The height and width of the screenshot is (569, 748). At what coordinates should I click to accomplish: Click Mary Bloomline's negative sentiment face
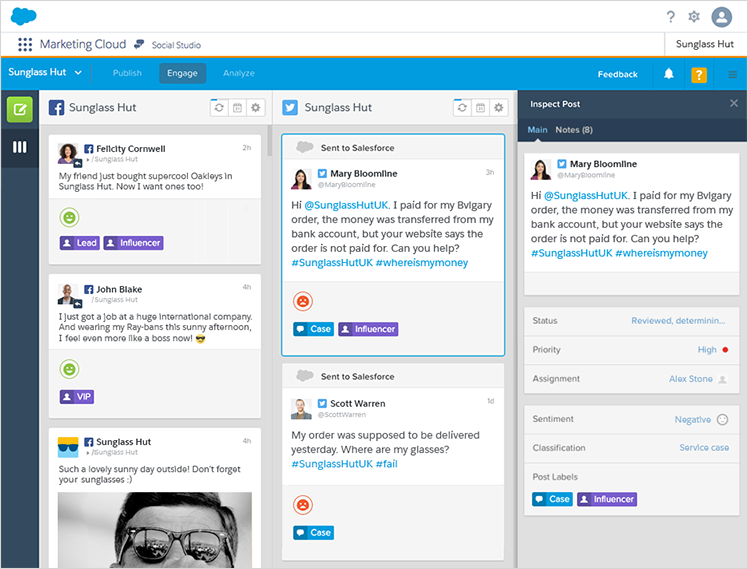(x=303, y=301)
